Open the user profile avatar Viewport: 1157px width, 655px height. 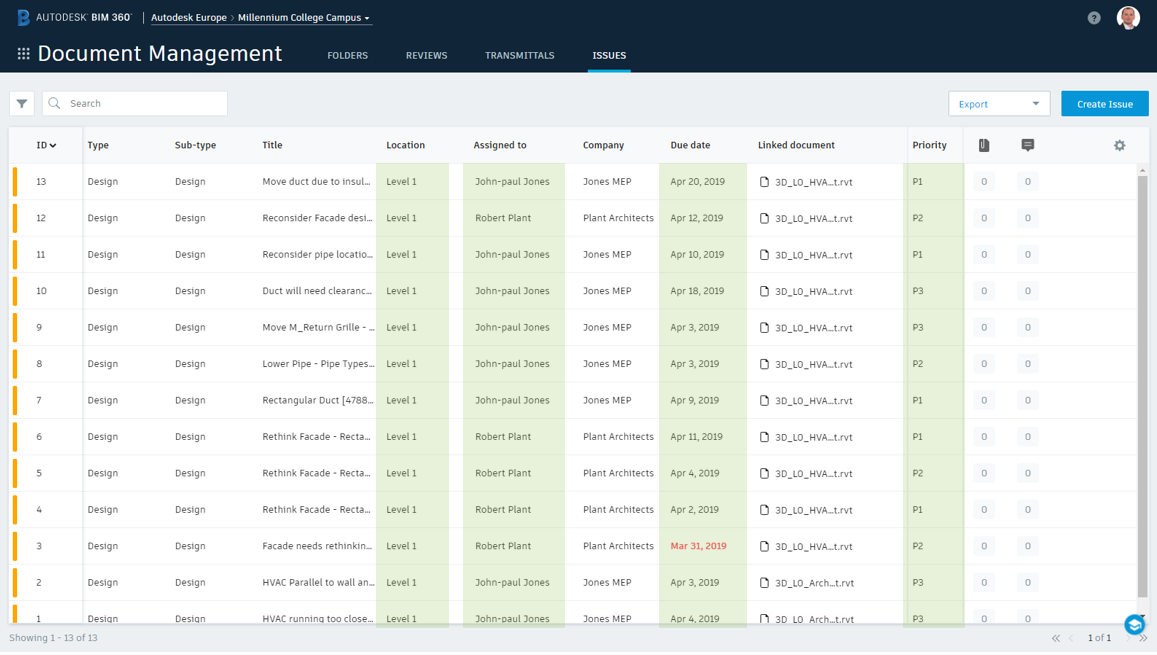coord(1128,17)
